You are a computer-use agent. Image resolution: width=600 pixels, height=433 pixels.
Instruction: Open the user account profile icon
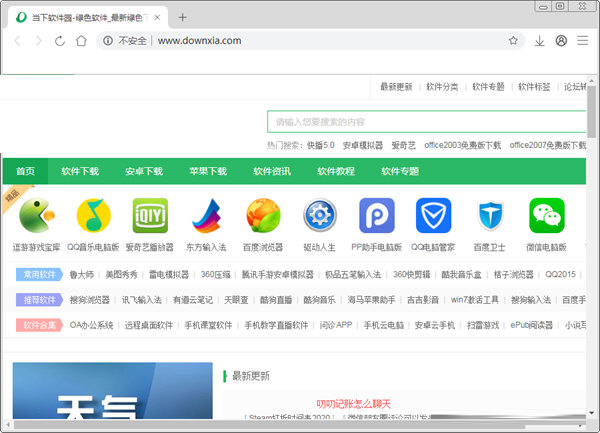point(561,41)
